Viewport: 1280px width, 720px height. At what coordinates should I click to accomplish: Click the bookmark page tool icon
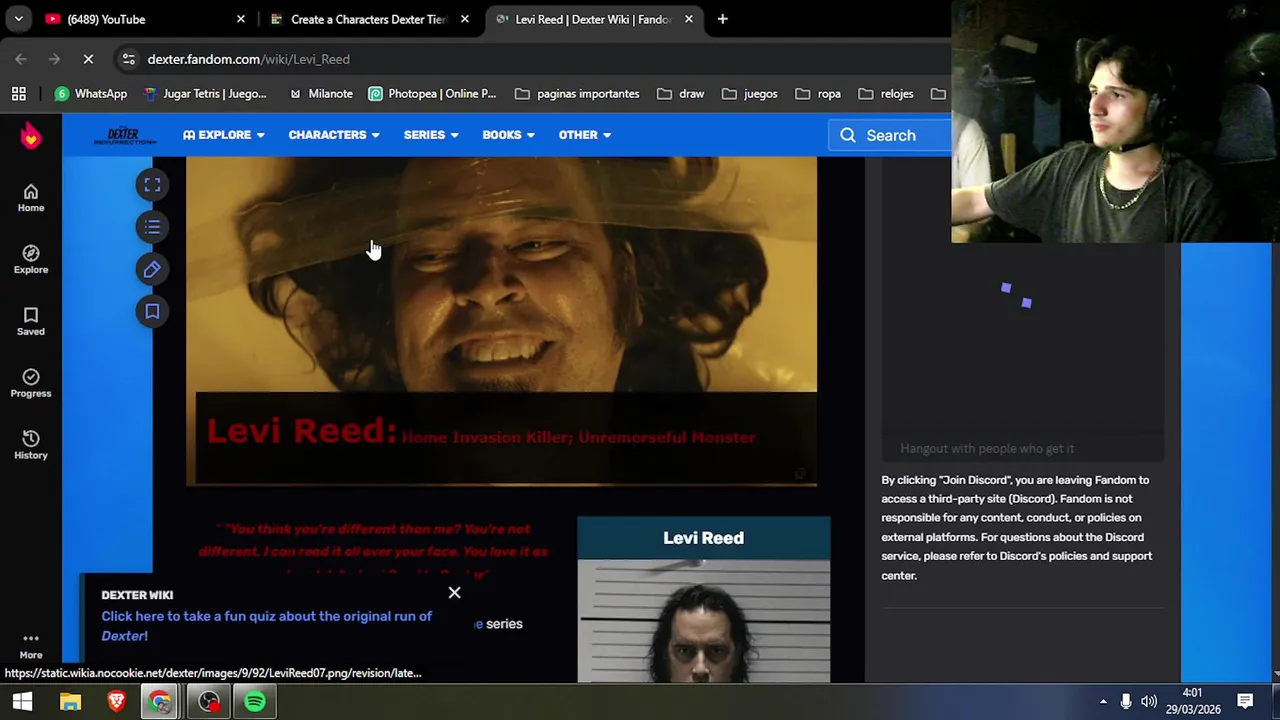[x=152, y=311]
